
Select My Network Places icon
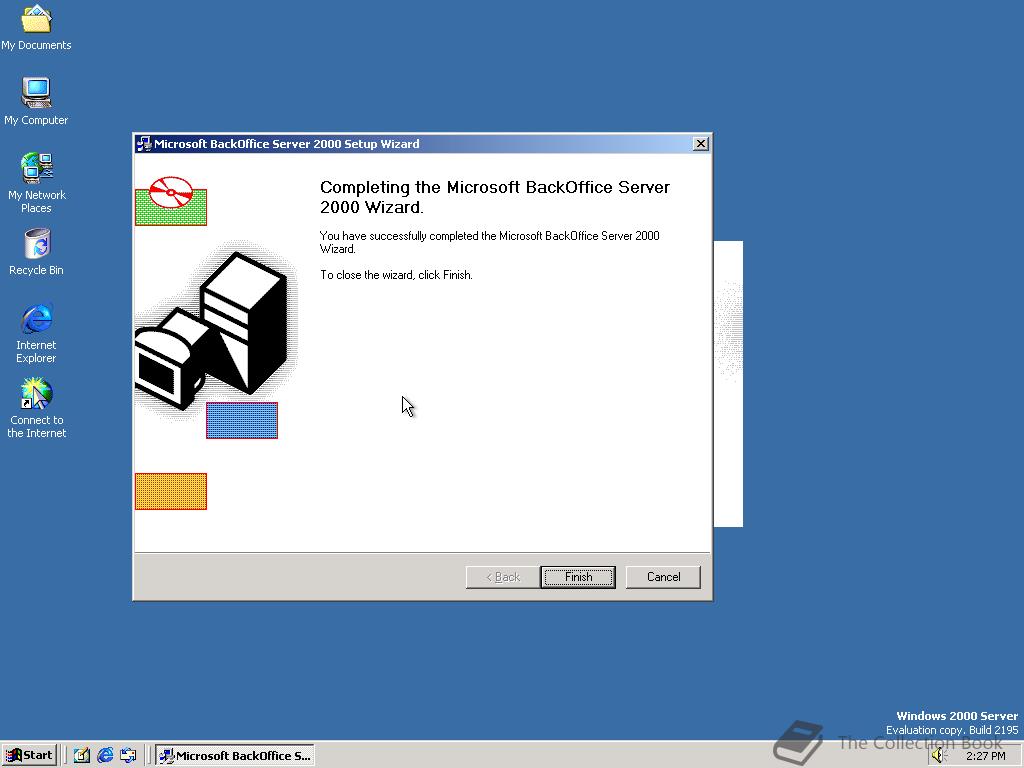coord(36,182)
